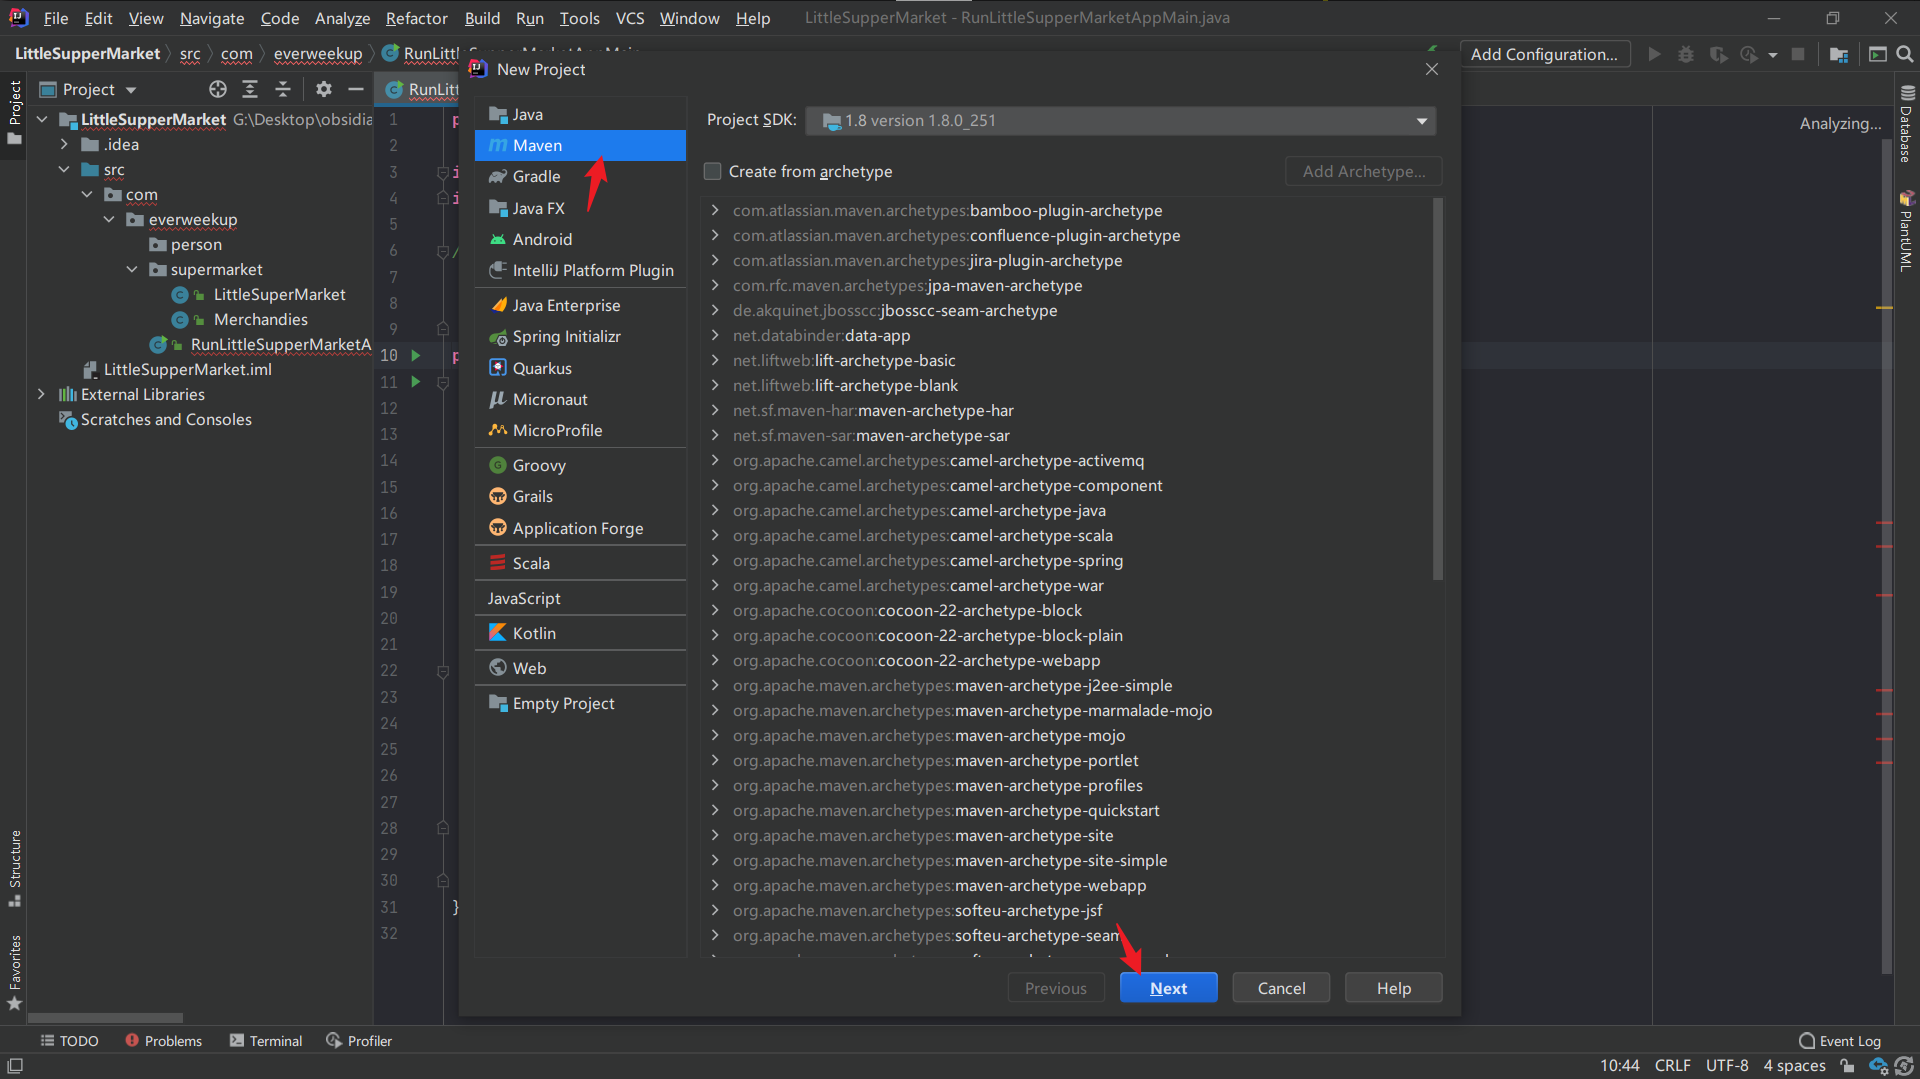Choose IntelliJ Platform Plugin type
Viewport: 1920px width, 1079px height.
580,270
